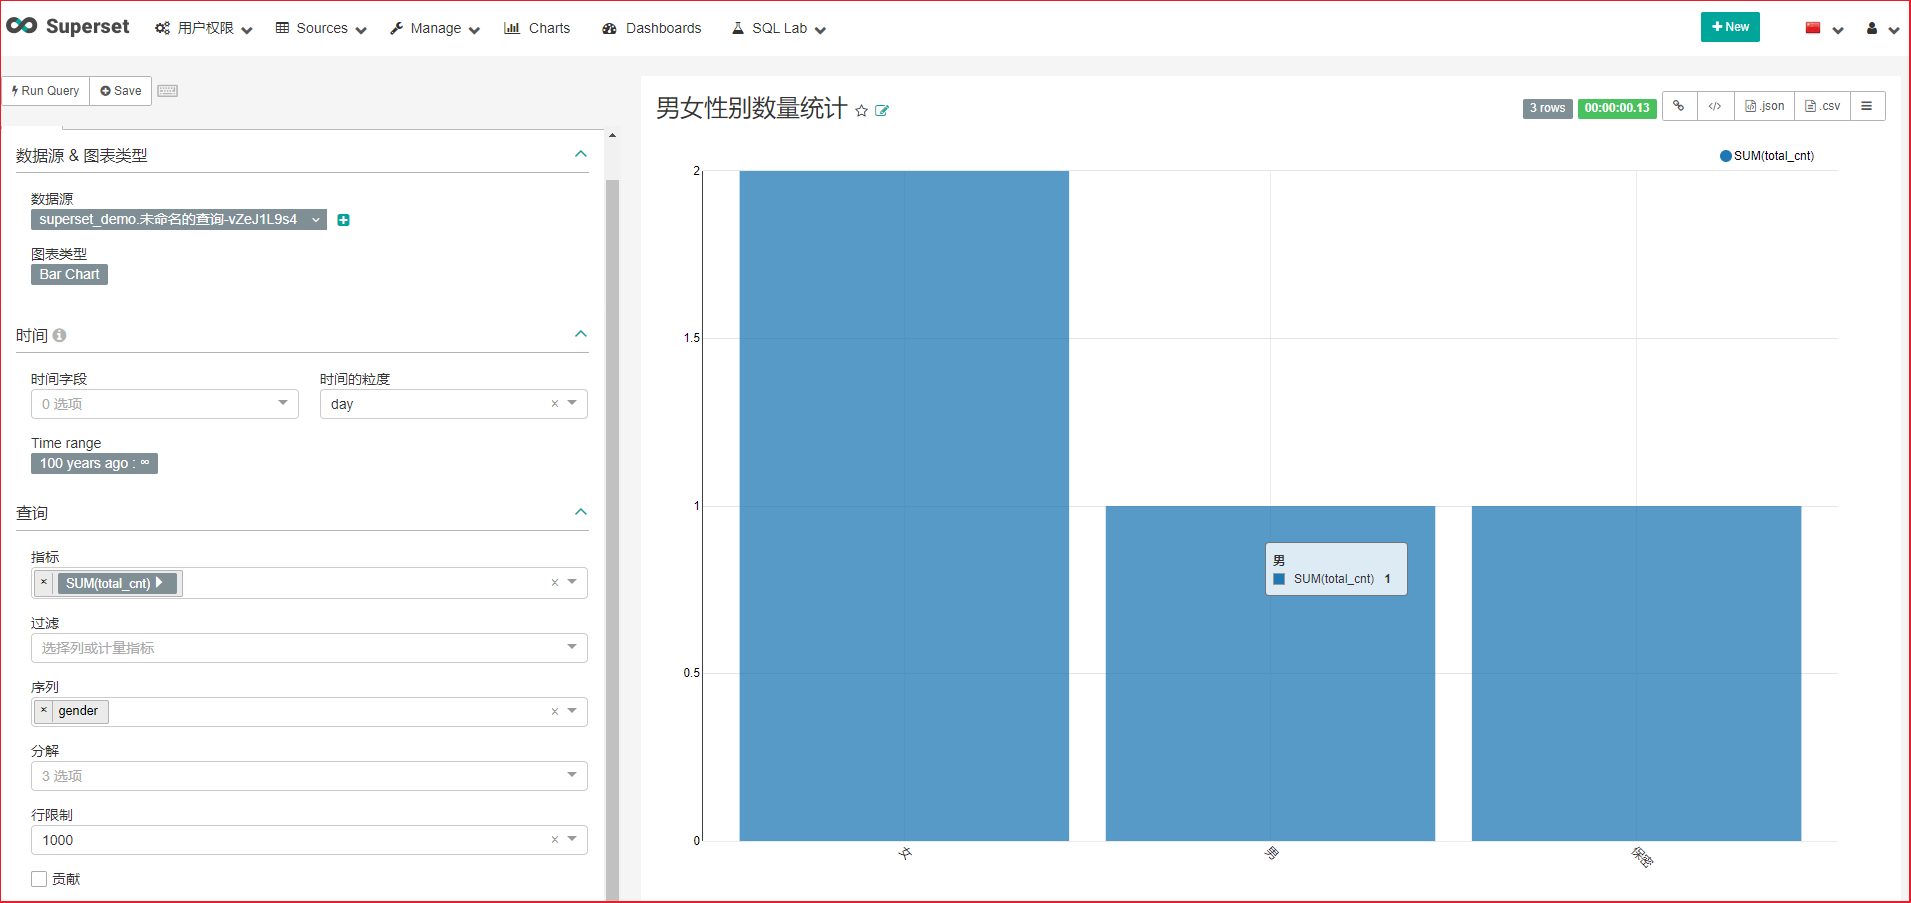Click the Superset logo
The width and height of the screenshot is (1911, 903).
point(68,27)
